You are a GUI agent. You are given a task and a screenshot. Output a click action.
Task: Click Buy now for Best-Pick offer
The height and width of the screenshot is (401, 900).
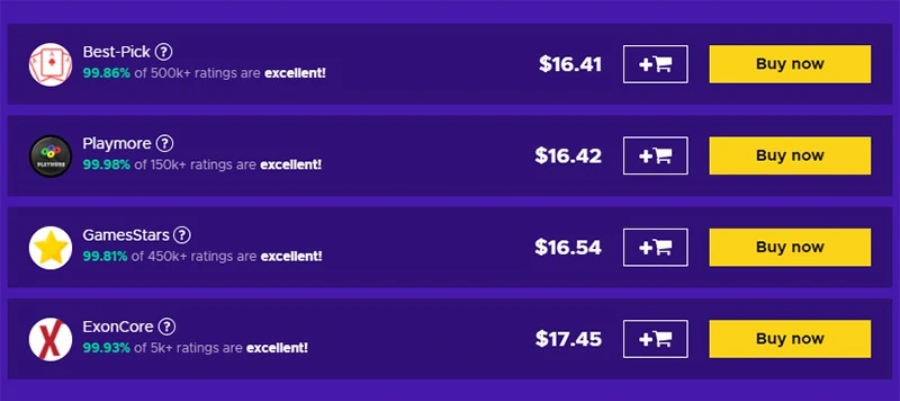coord(790,64)
